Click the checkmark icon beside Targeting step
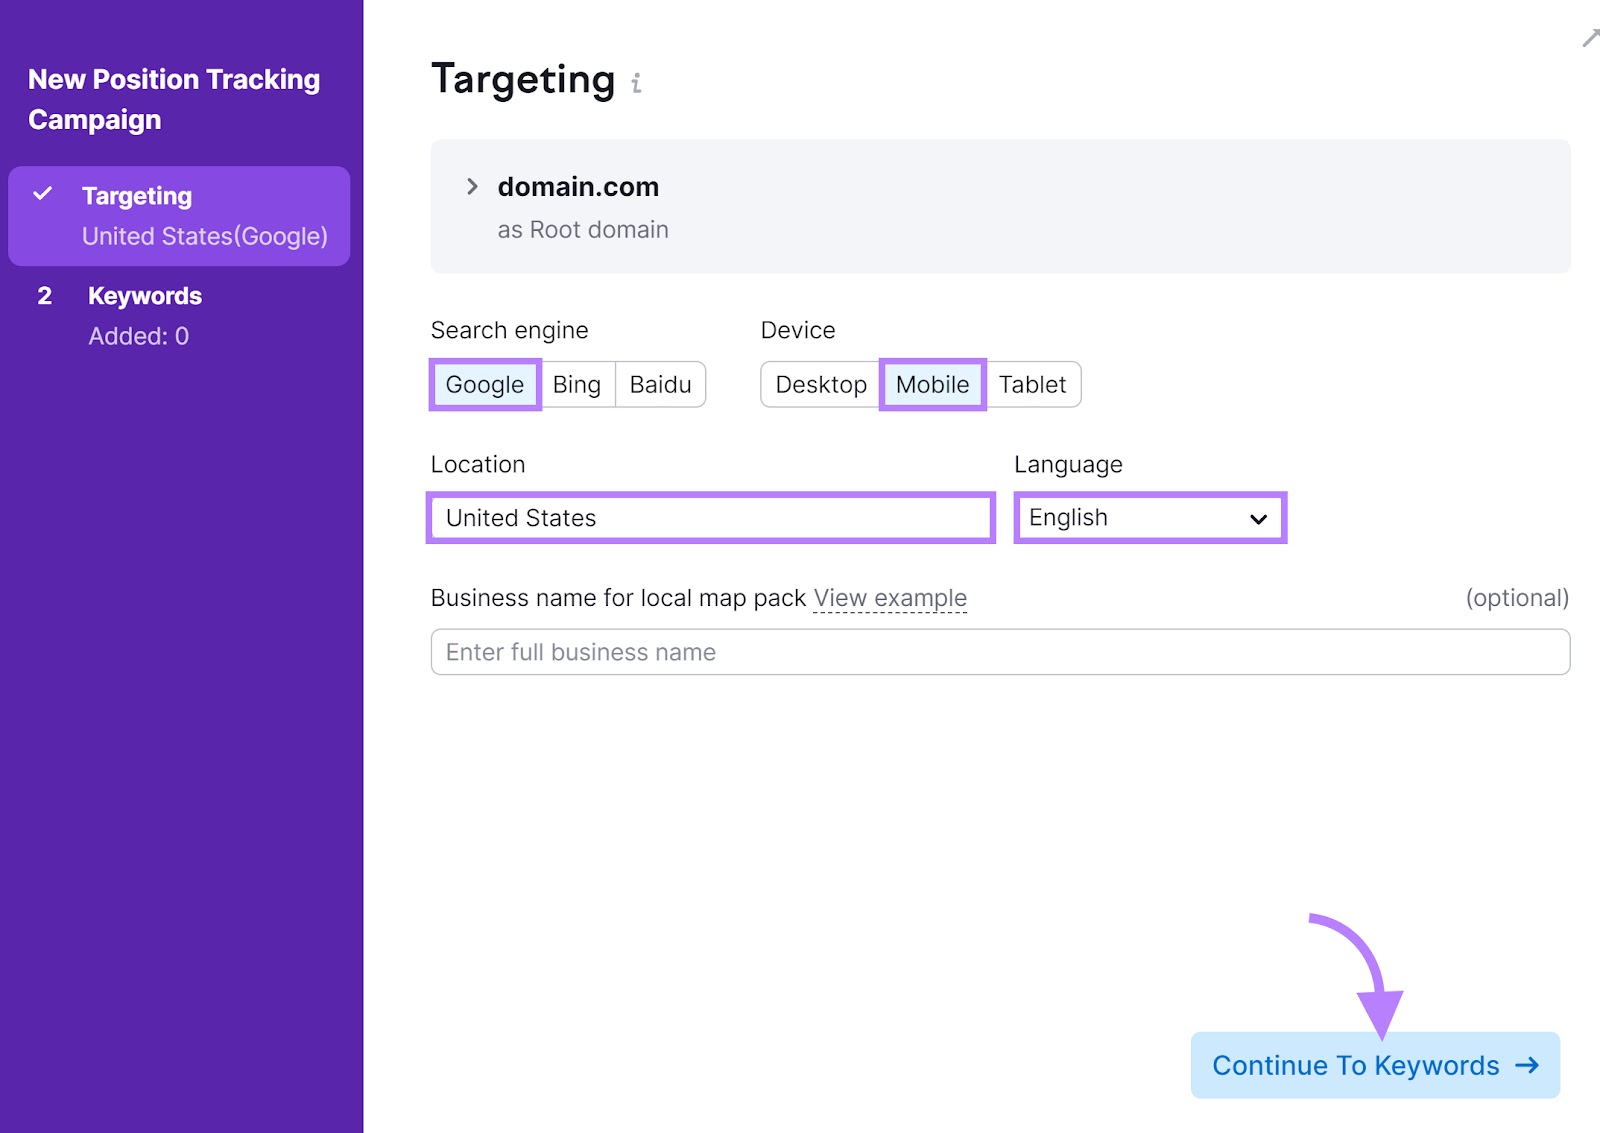1600x1133 pixels. pos(42,195)
